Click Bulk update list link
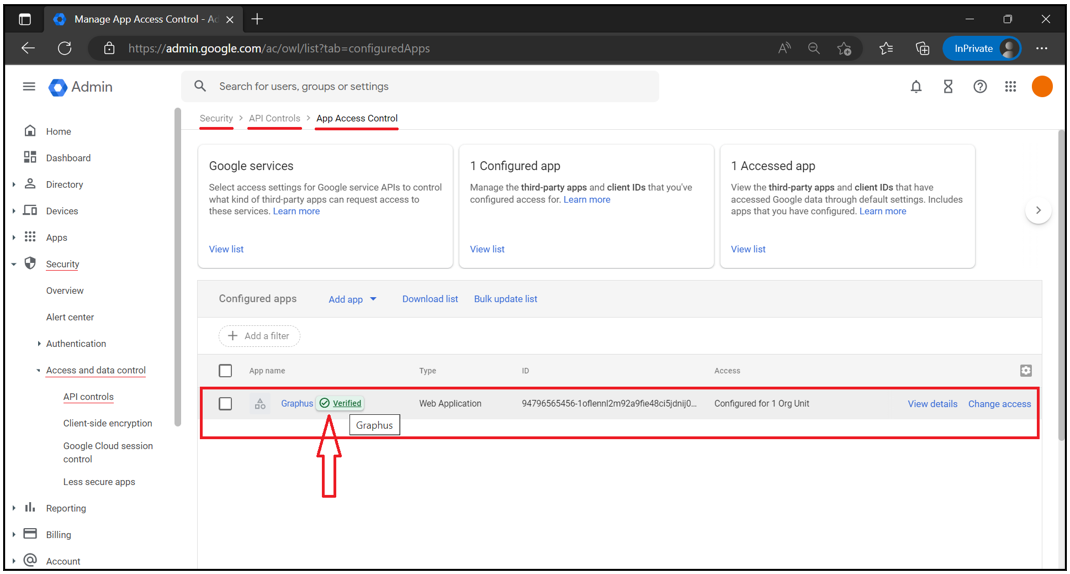Screen dimensions: 1070x574 pos(506,299)
